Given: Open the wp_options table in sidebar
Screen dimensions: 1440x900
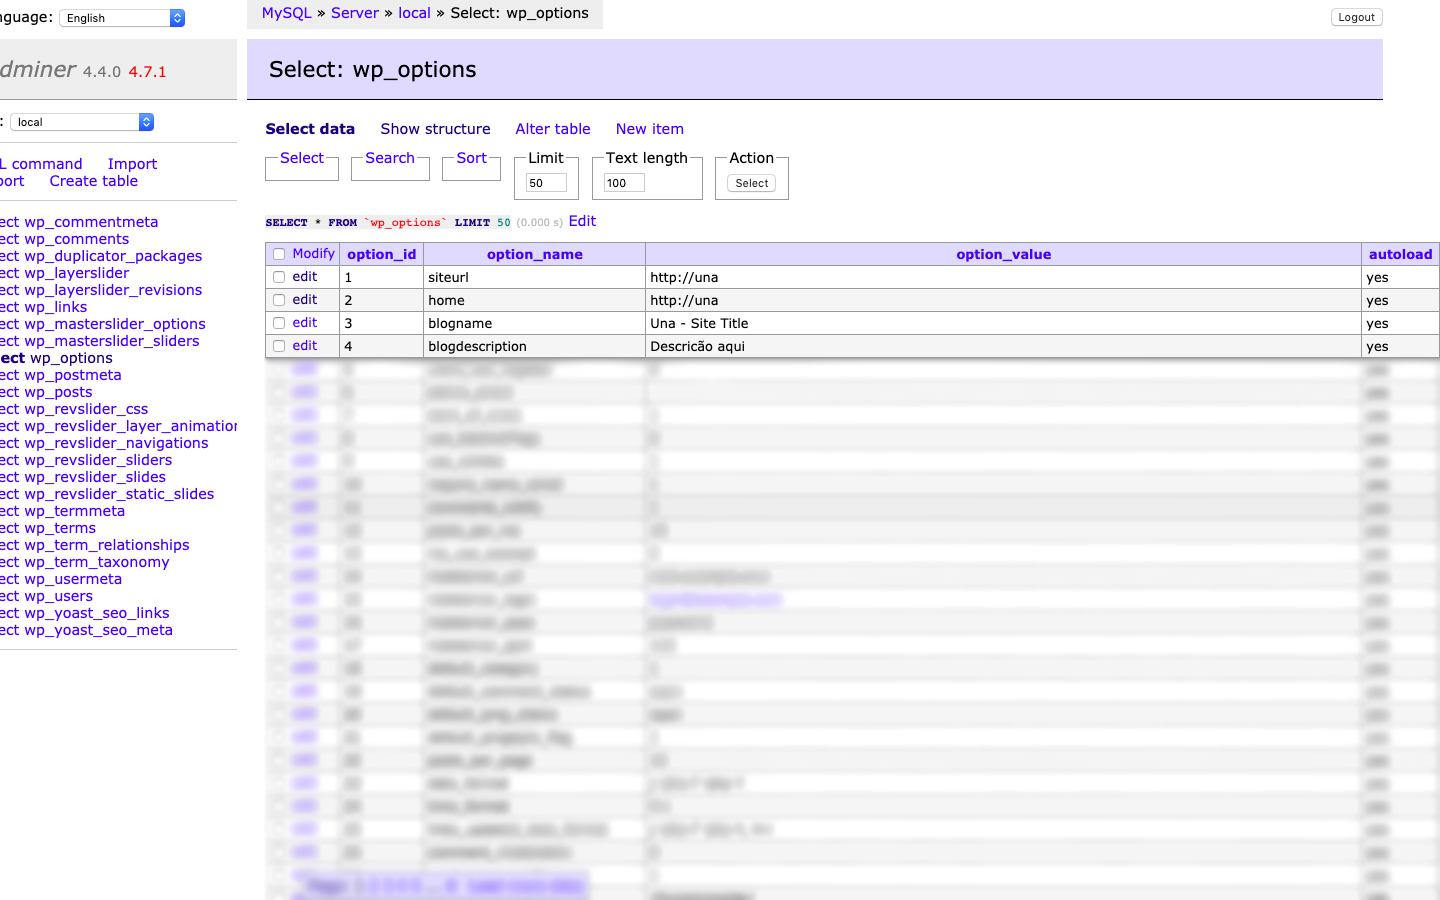Looking at the screenshot, I should click(x=71, y=358).
